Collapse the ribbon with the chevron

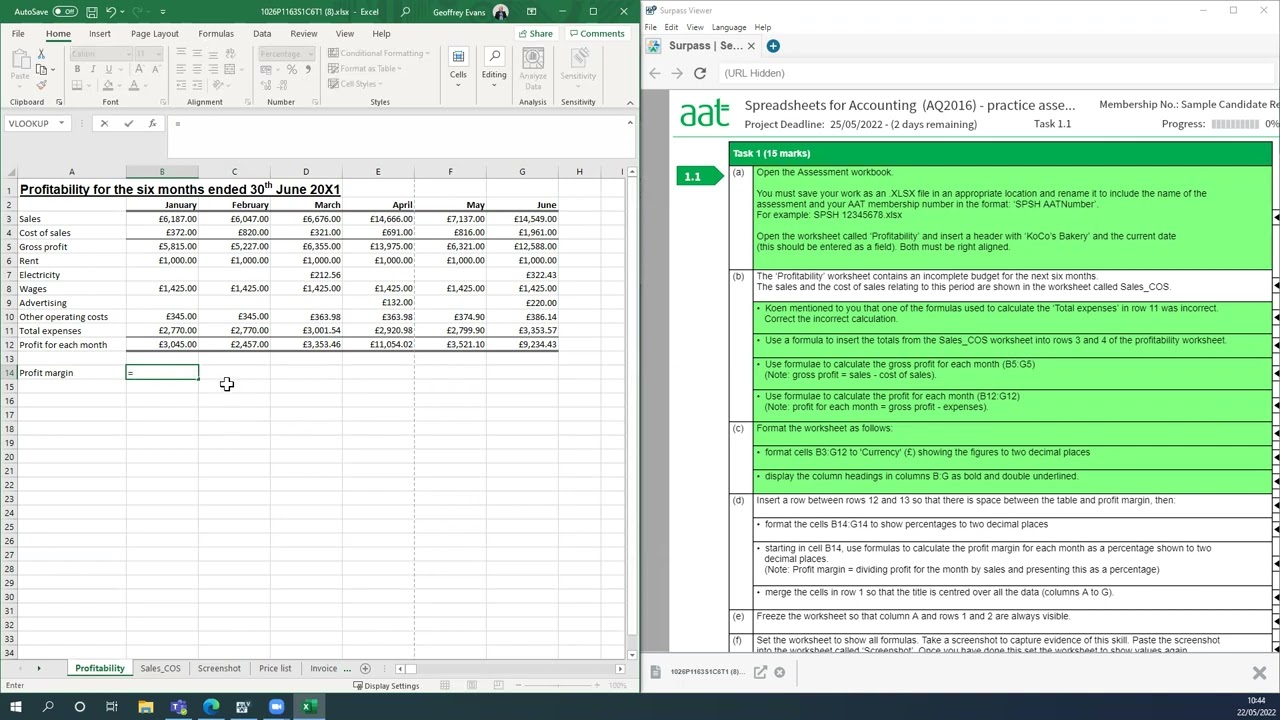coord(630,102)
